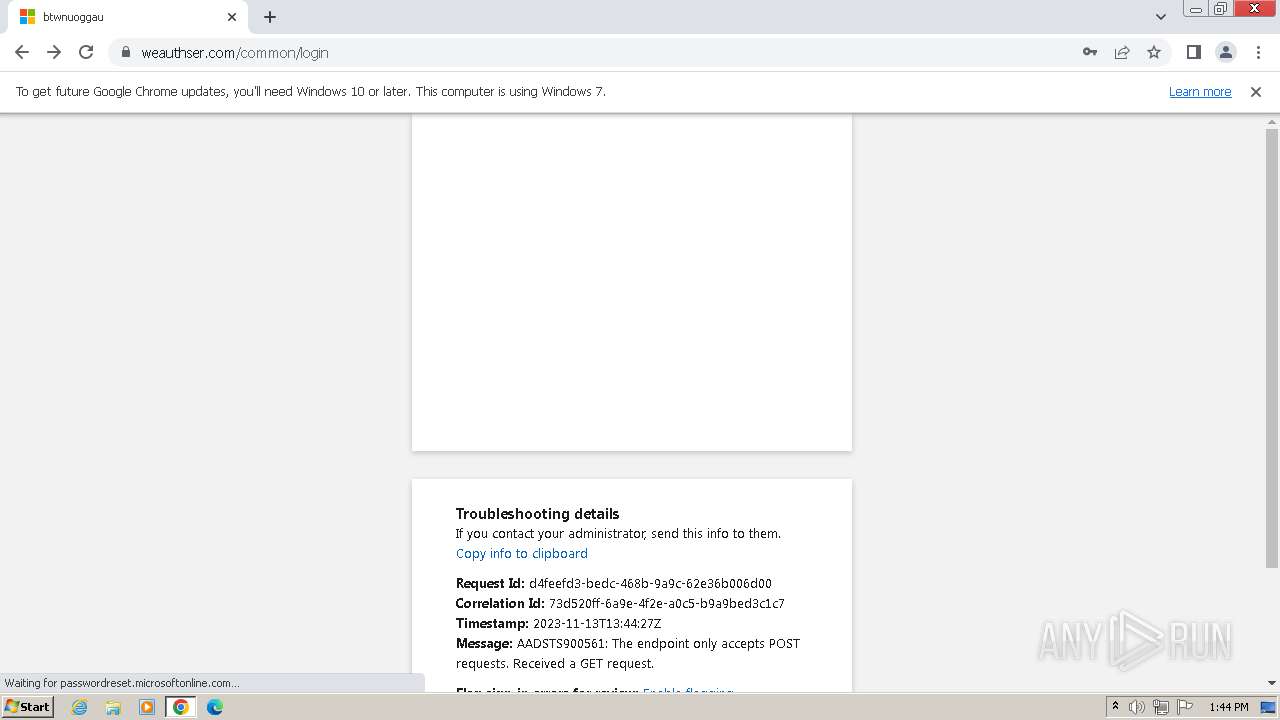Click Show desktop icon in tray

pos(1269,707)
